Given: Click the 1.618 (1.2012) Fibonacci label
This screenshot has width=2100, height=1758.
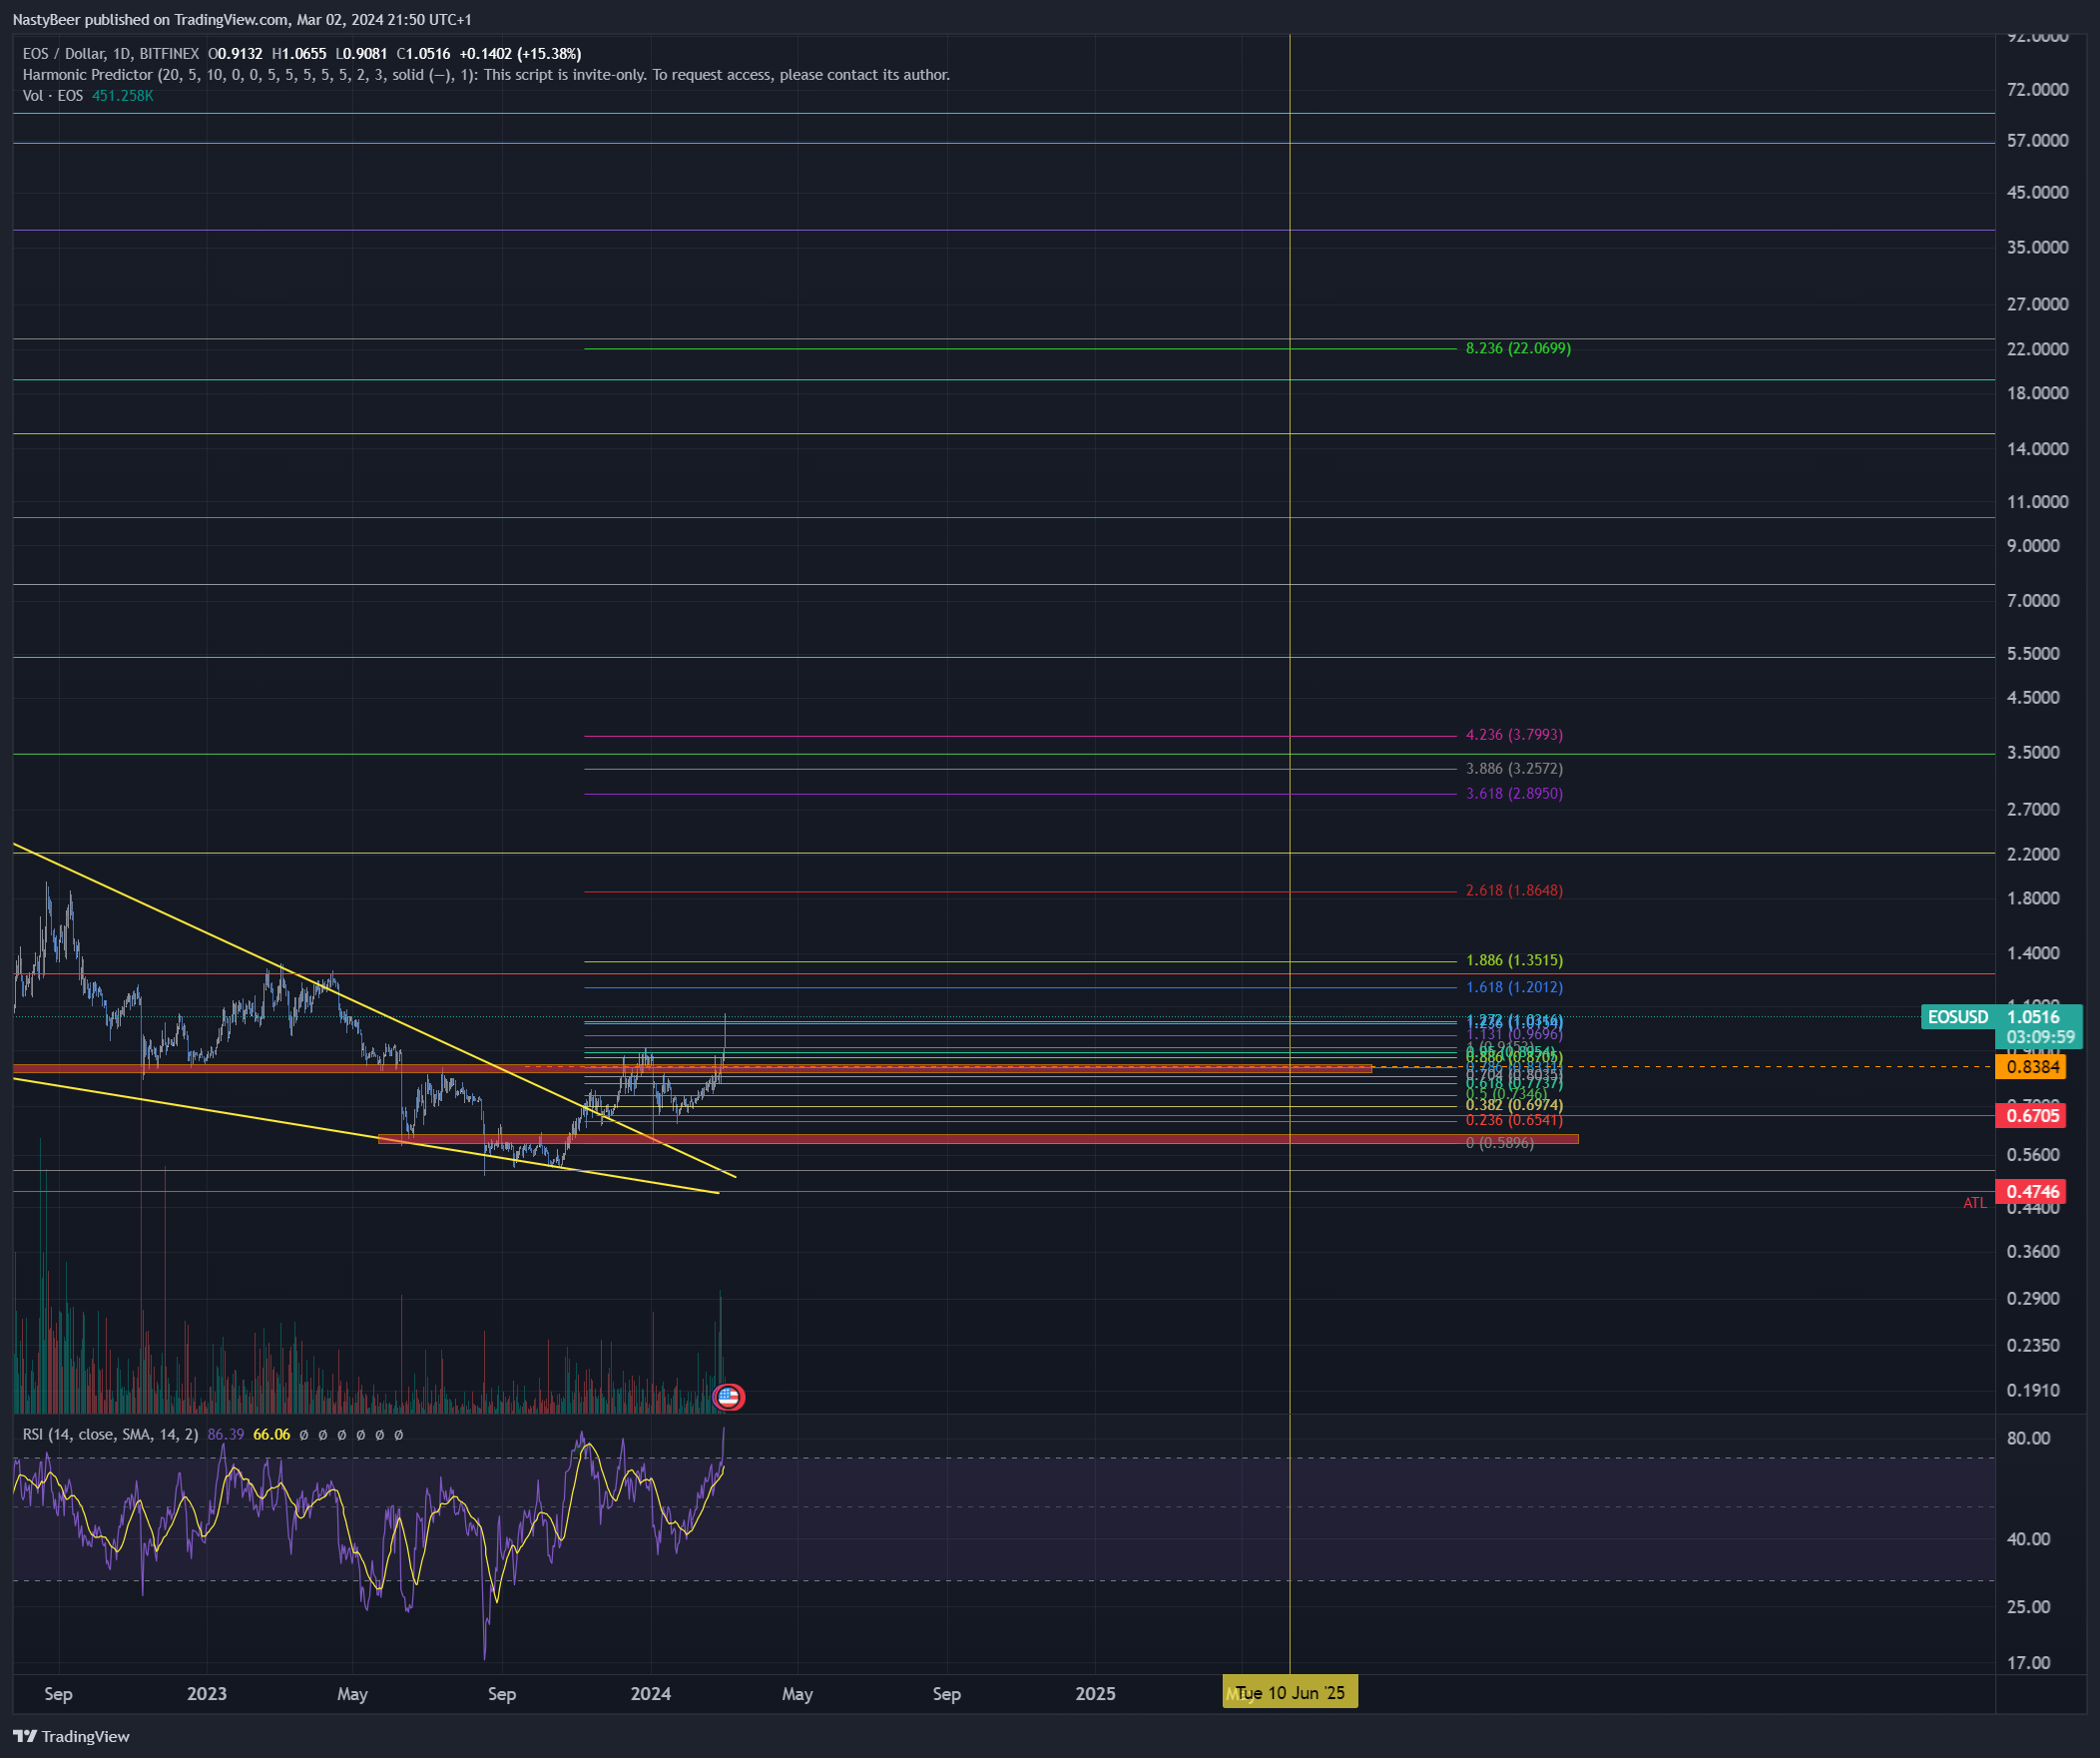Looking at the screenshot, I should tap(1514, 987).
